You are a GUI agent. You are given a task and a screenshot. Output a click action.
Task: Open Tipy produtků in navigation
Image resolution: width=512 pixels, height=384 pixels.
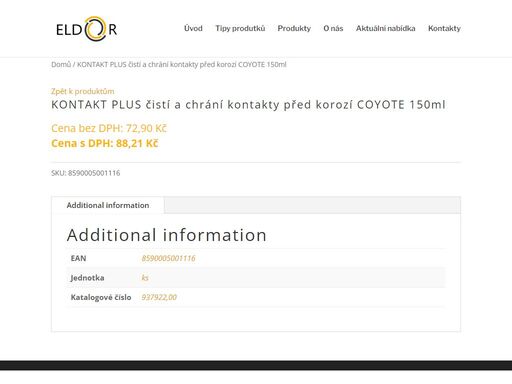pyautogui.click(x=240, y=28)
